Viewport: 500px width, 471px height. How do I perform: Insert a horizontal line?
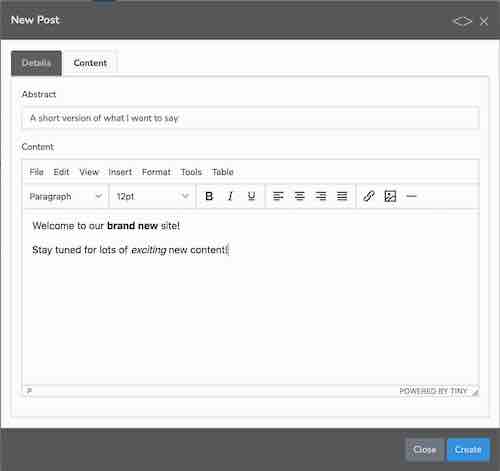click(x=411, y=196)
